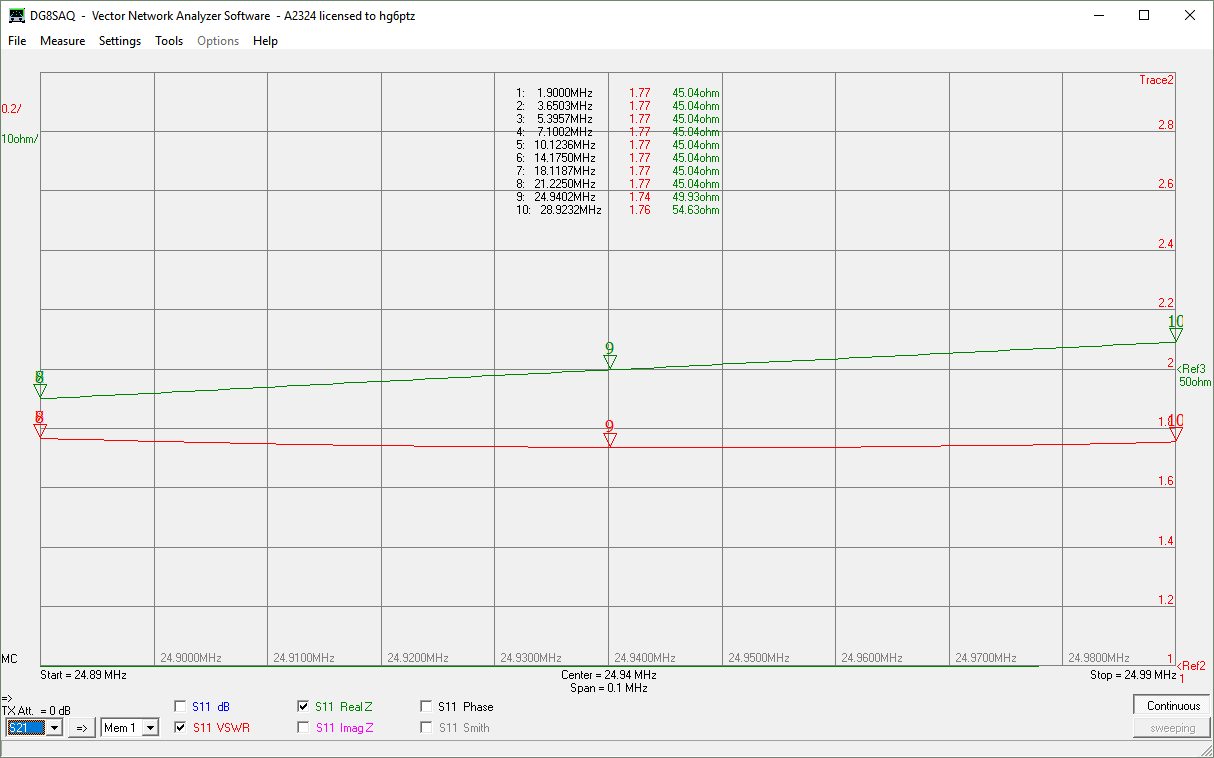Open the Settings menu
The width and height of the screenshot is (1214, 758).
pos(120,41)
